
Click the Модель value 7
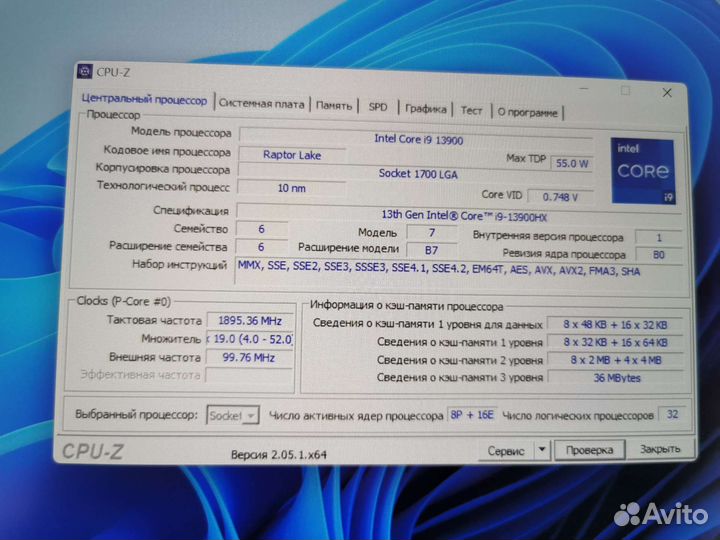(432, 233)
